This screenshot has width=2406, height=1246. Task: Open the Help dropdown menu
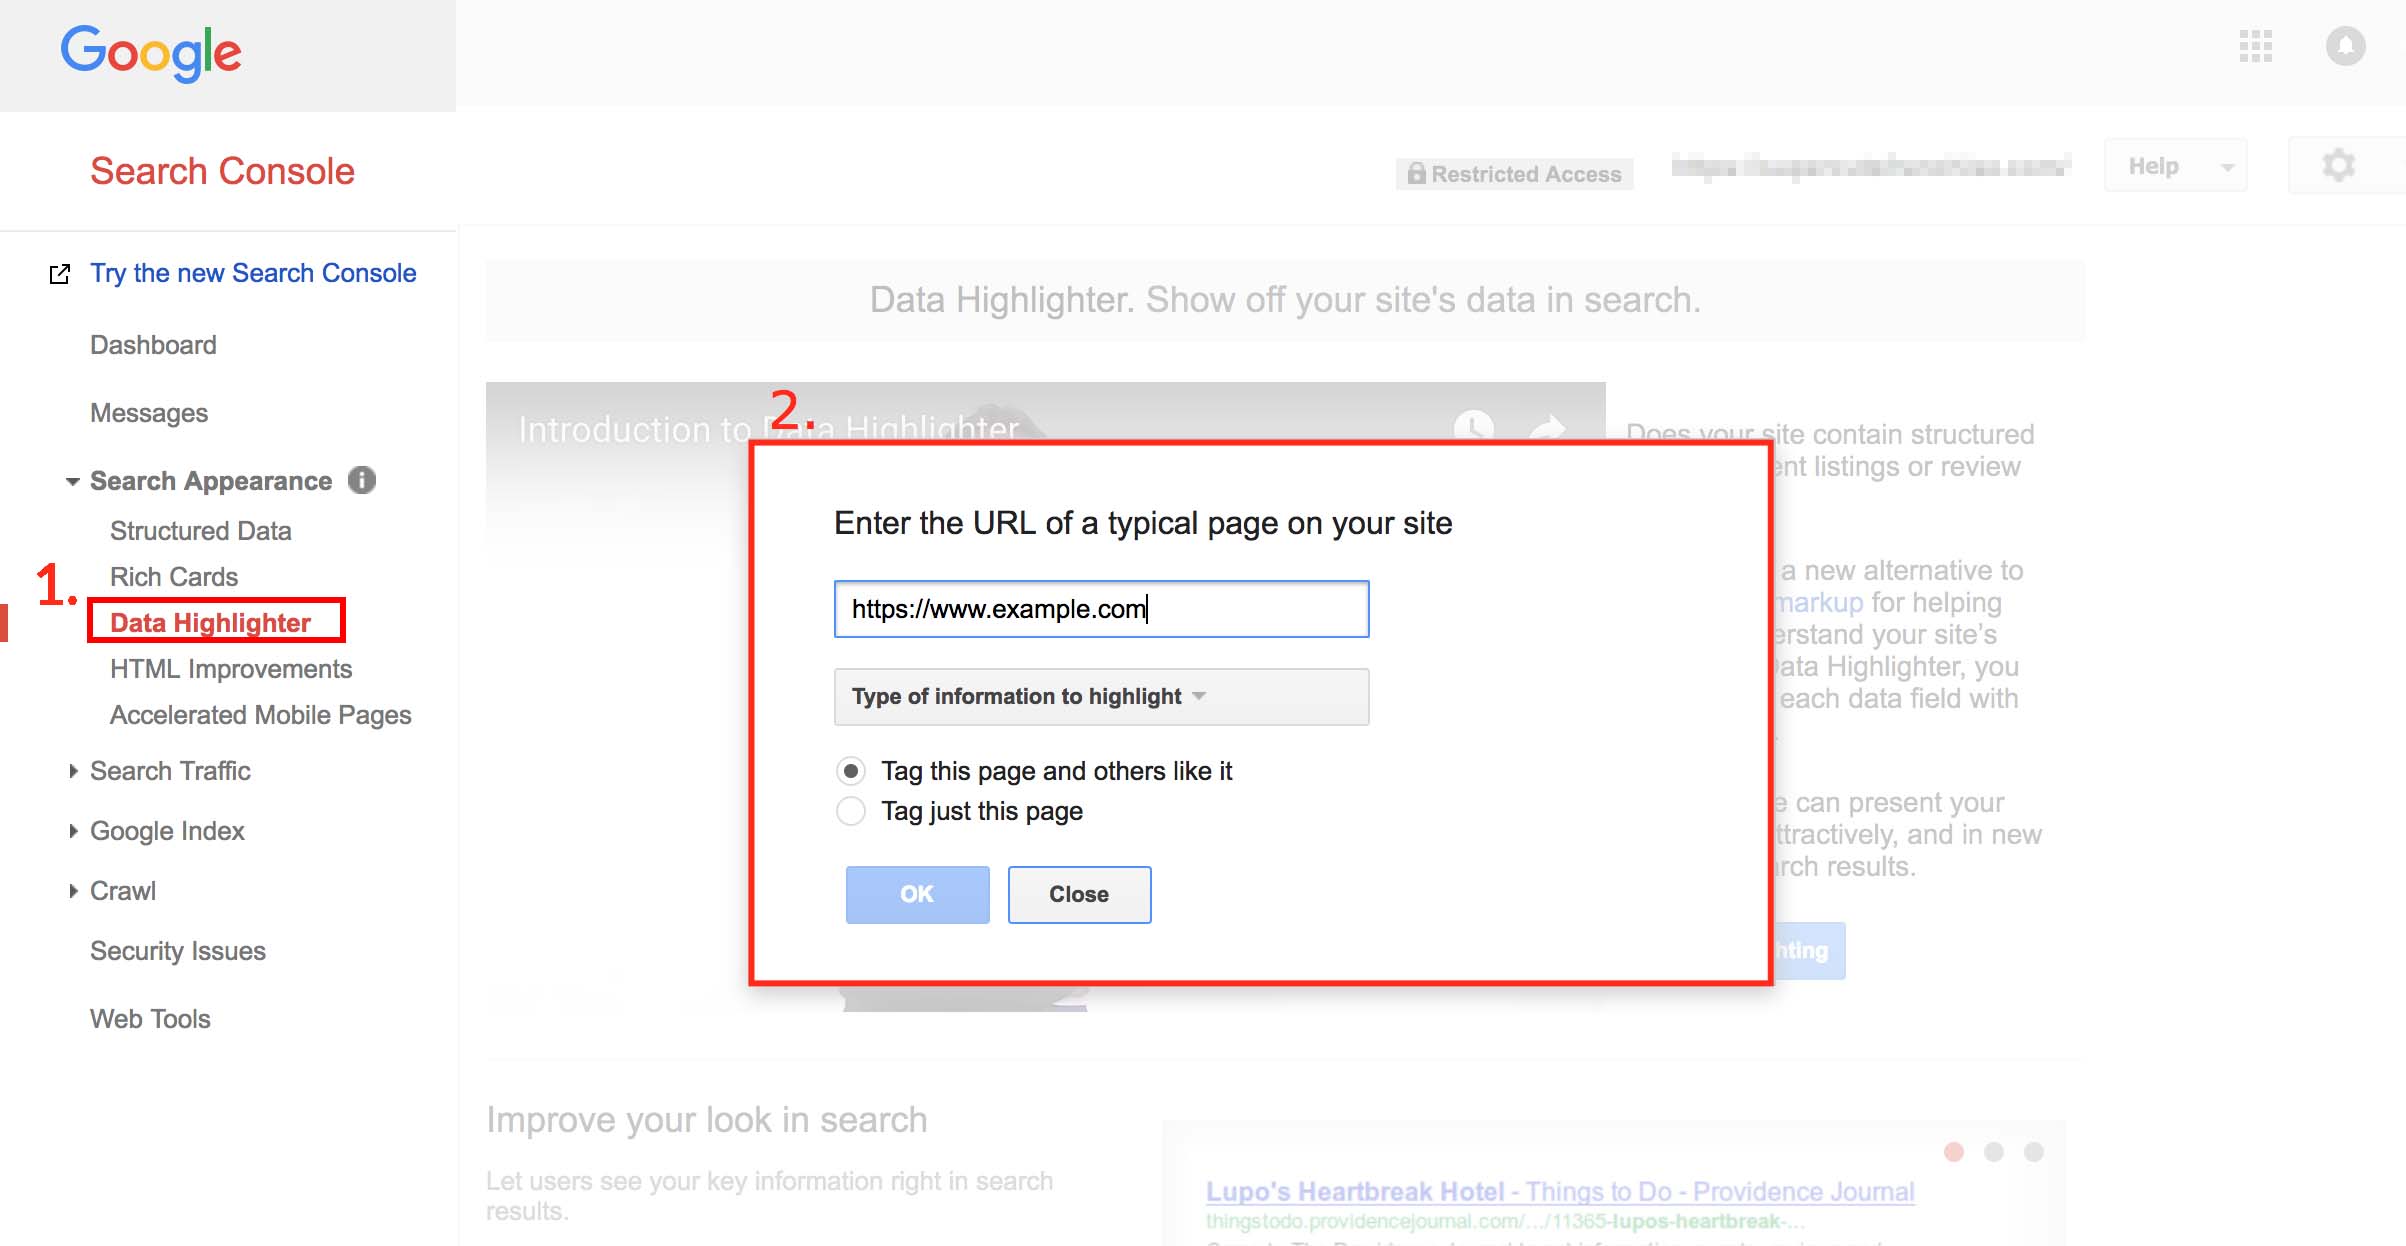point(2176,166)
